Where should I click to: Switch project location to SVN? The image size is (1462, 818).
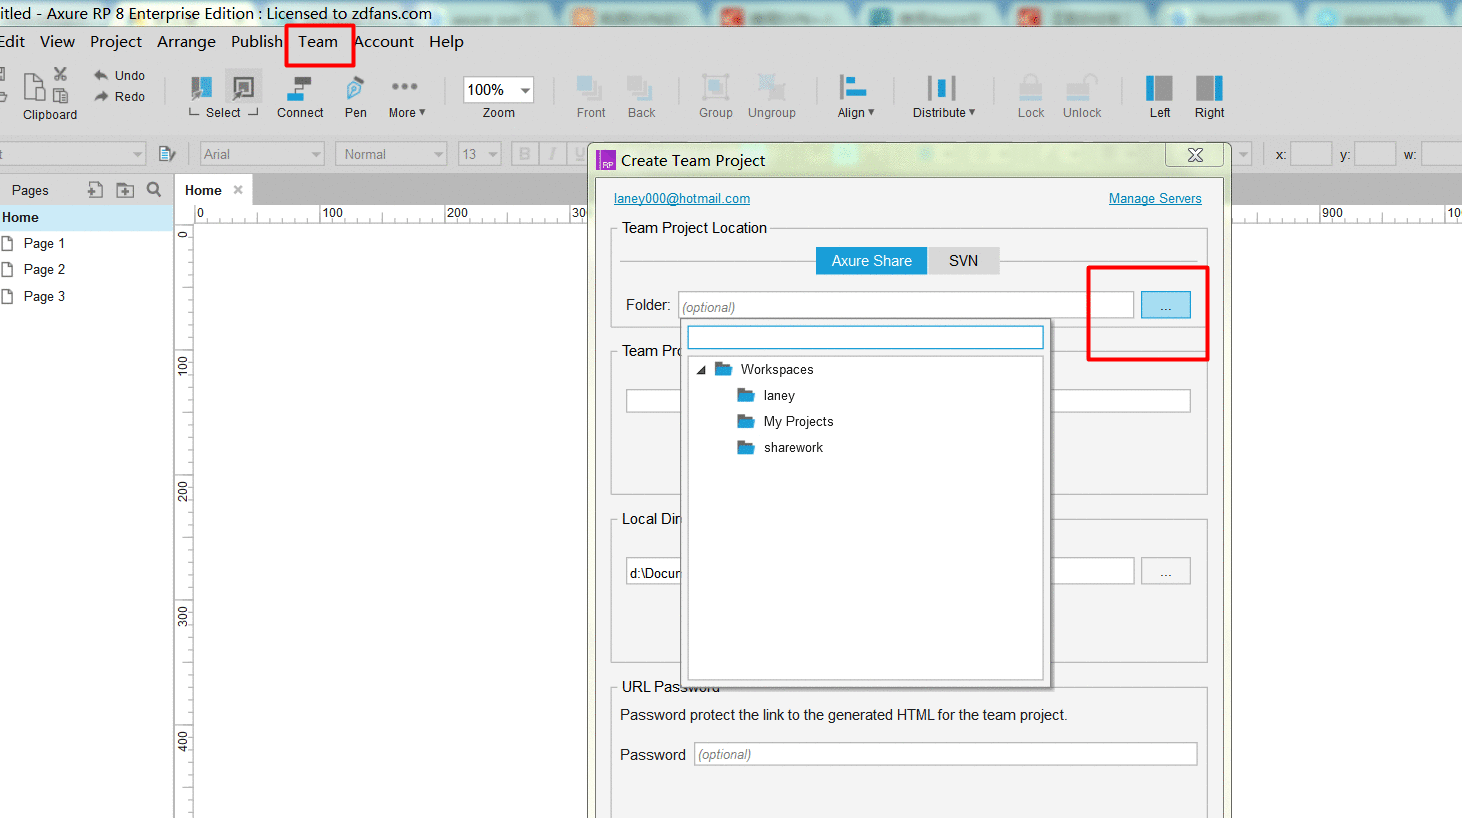click(964, 260)
